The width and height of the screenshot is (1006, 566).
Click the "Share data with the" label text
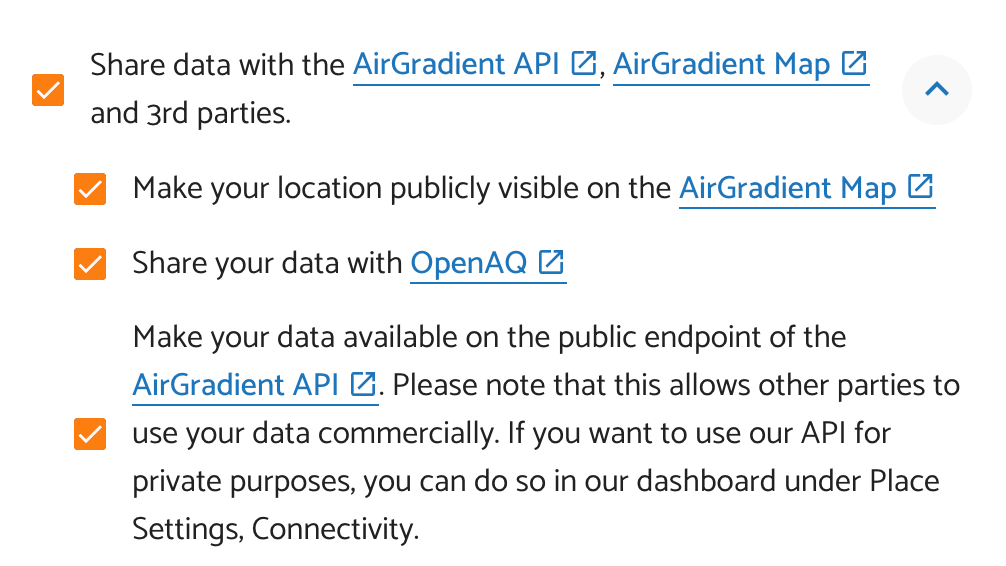218,66
